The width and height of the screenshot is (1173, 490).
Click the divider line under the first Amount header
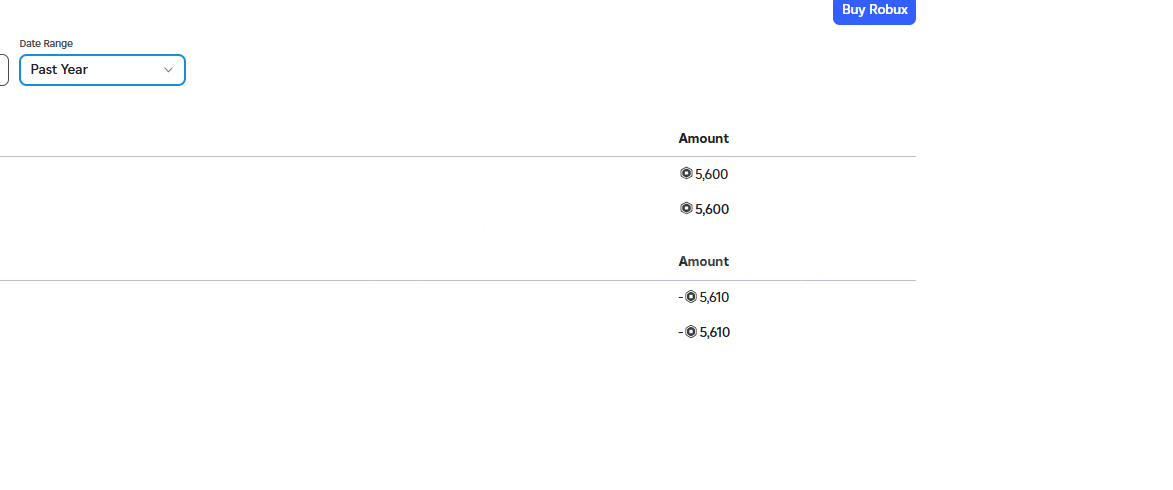[x=458, y=156]
